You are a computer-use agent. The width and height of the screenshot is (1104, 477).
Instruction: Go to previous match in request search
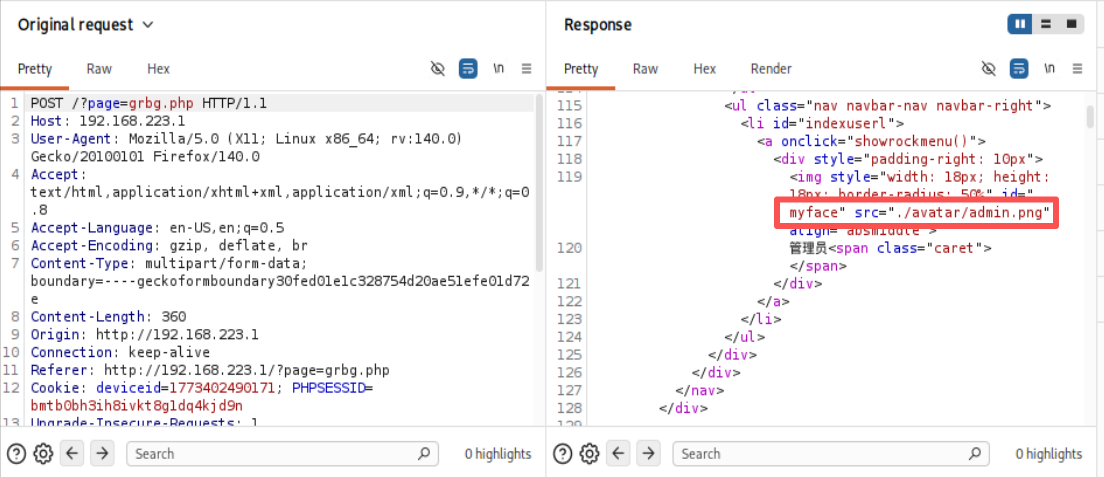72,453
